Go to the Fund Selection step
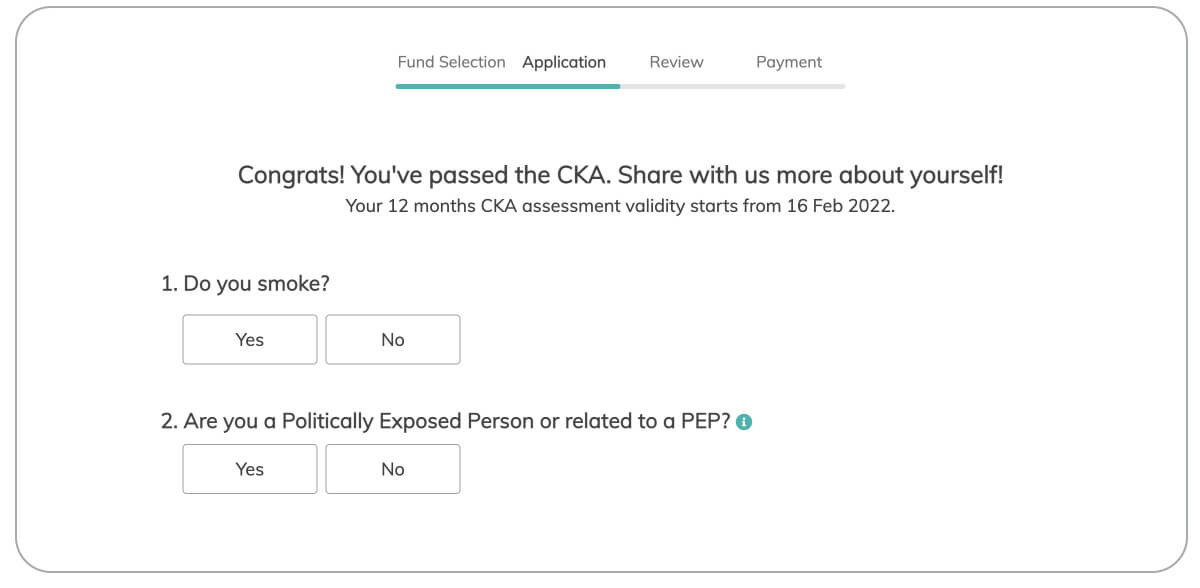 pos(451,62)
